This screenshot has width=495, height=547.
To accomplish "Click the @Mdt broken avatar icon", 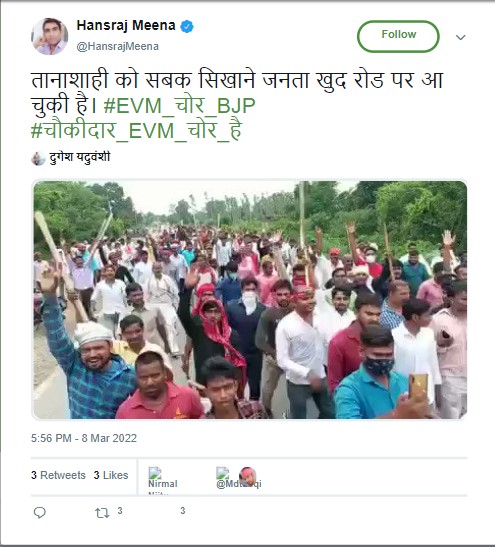I will 223,473.
